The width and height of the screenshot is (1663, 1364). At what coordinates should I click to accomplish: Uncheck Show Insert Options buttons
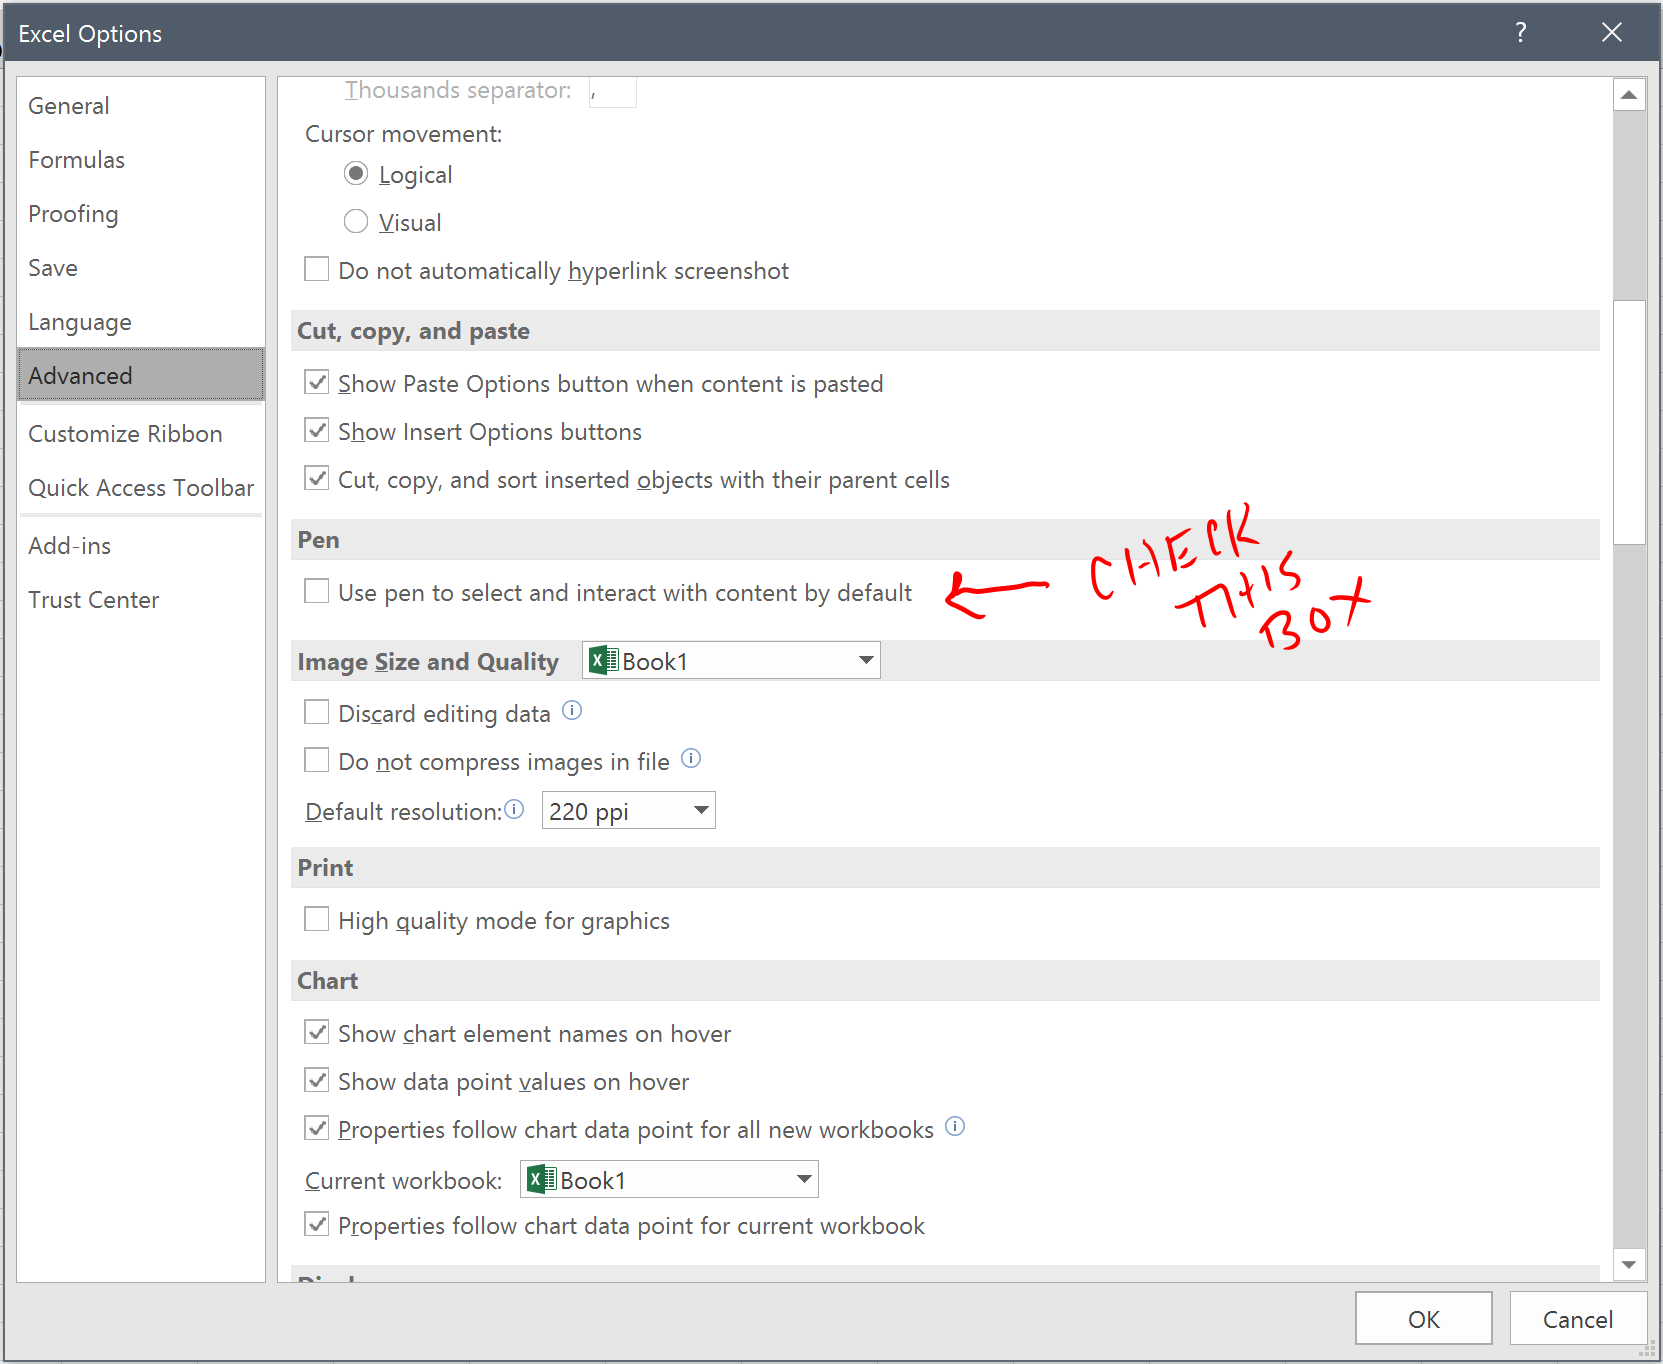(317, 430)
